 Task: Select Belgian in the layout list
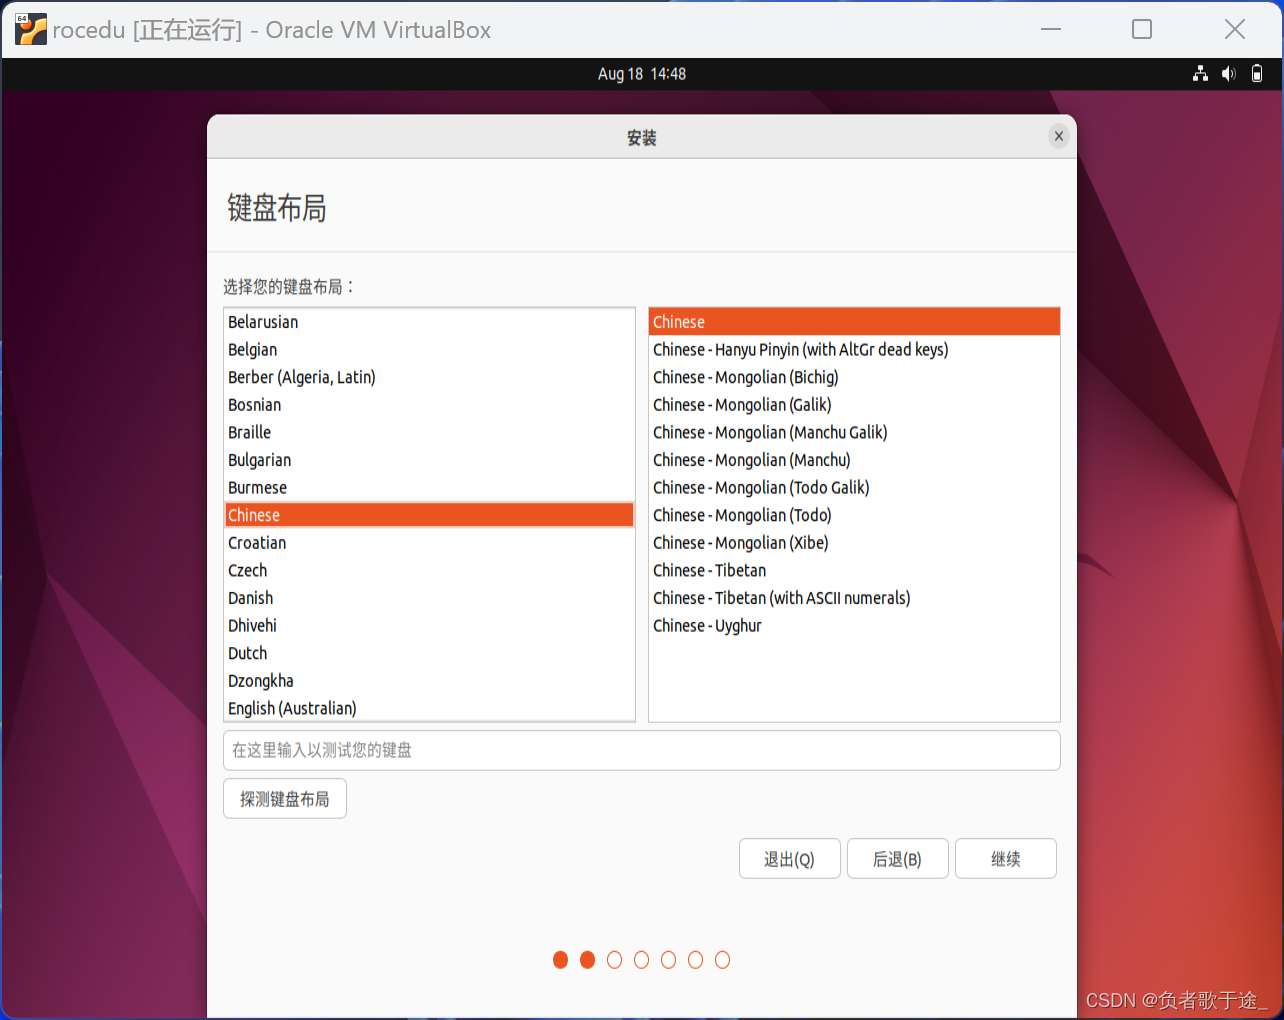pyautogui.click(x=430, y=350)
